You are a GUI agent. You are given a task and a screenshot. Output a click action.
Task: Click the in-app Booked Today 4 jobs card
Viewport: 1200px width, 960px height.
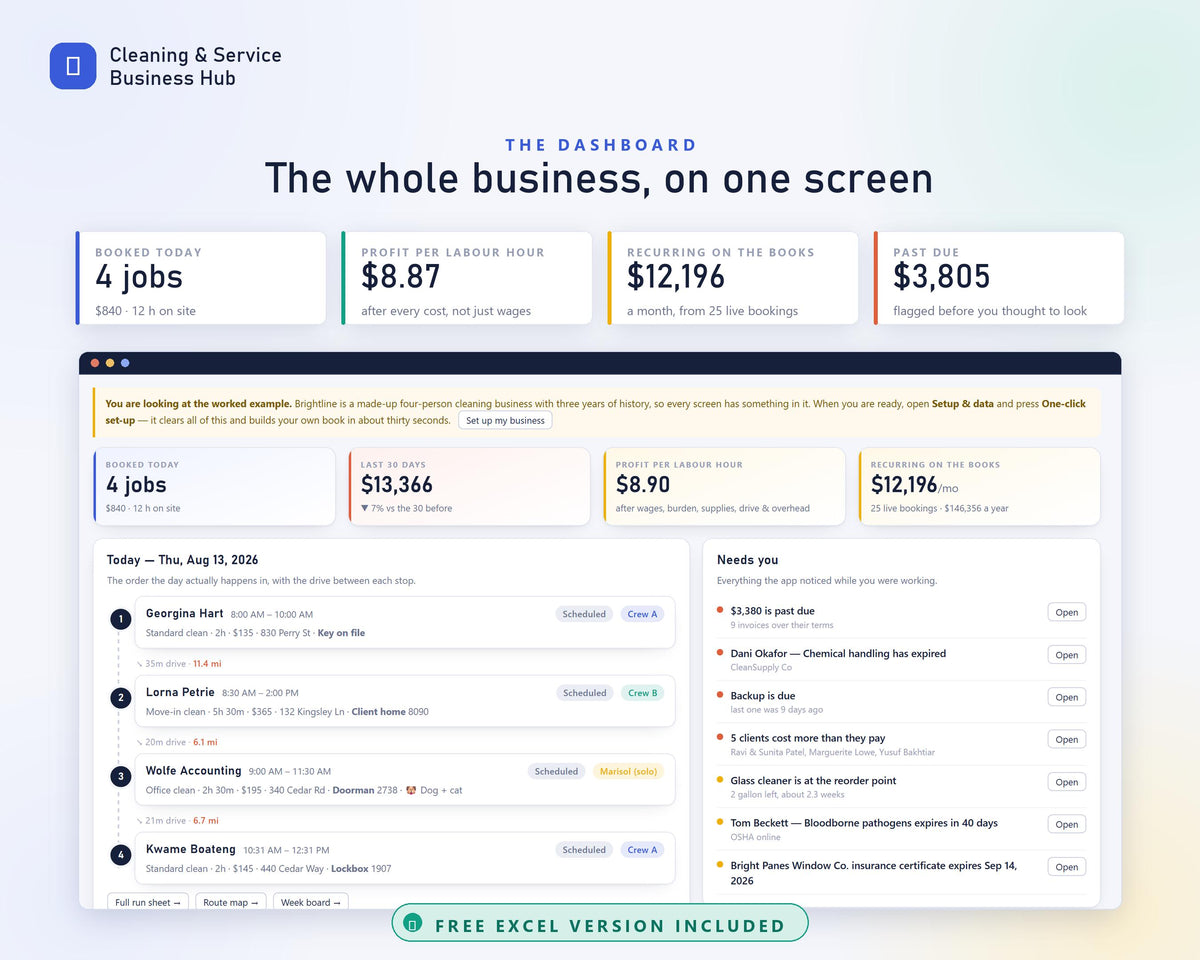tap(214, 486)
